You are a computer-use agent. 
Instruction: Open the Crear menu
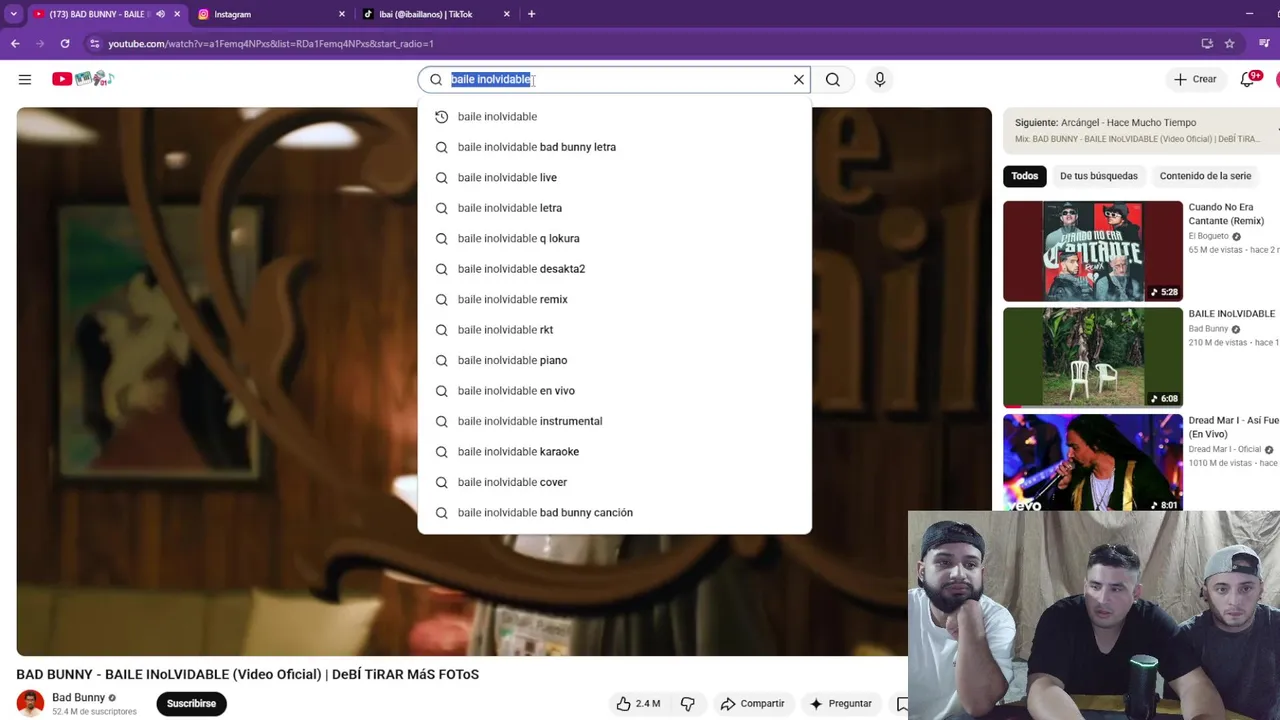pos(1195,79)
